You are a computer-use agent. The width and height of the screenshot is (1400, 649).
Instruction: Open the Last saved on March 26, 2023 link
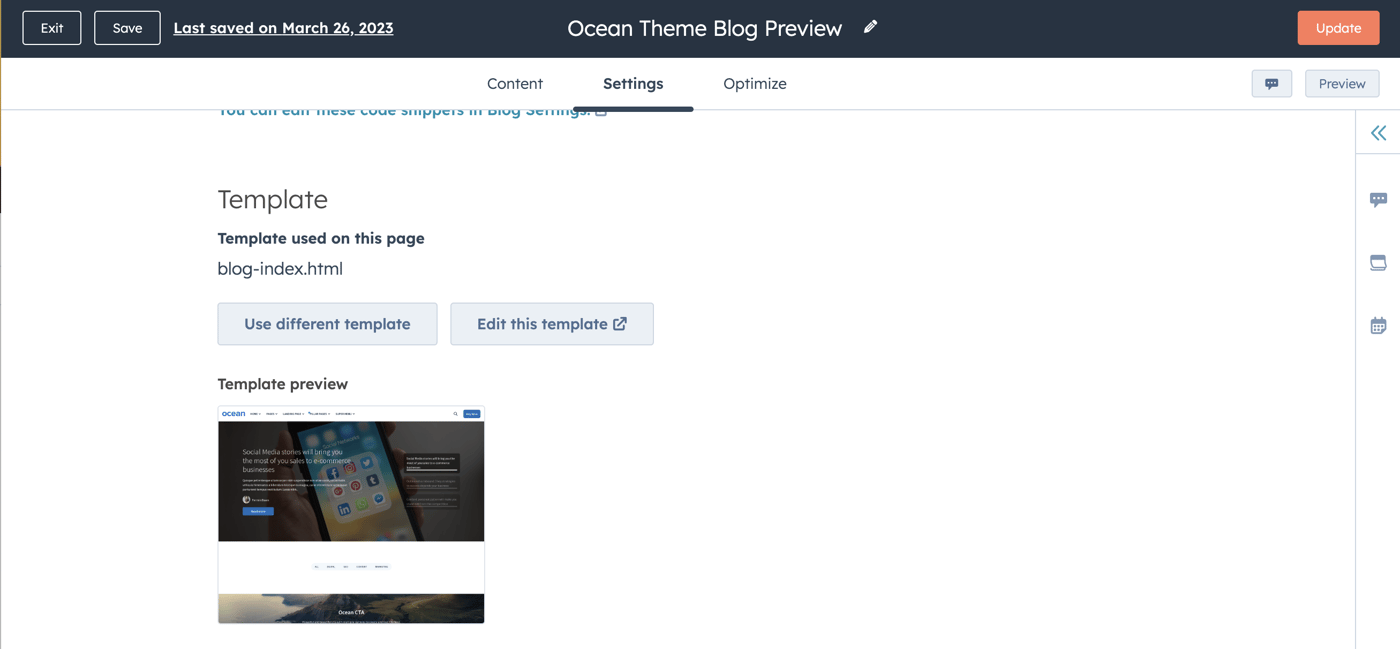283,27
